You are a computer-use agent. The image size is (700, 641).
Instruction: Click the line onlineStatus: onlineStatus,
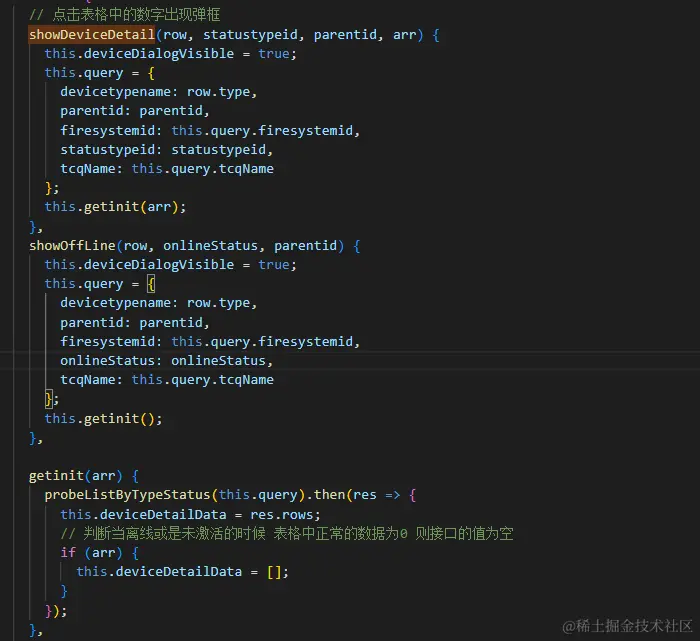167,361
